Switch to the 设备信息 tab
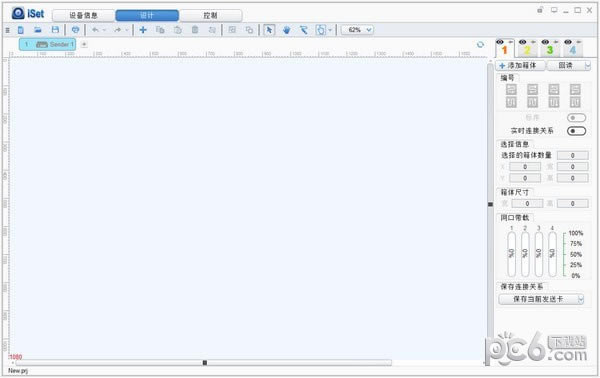 [83, 16]
